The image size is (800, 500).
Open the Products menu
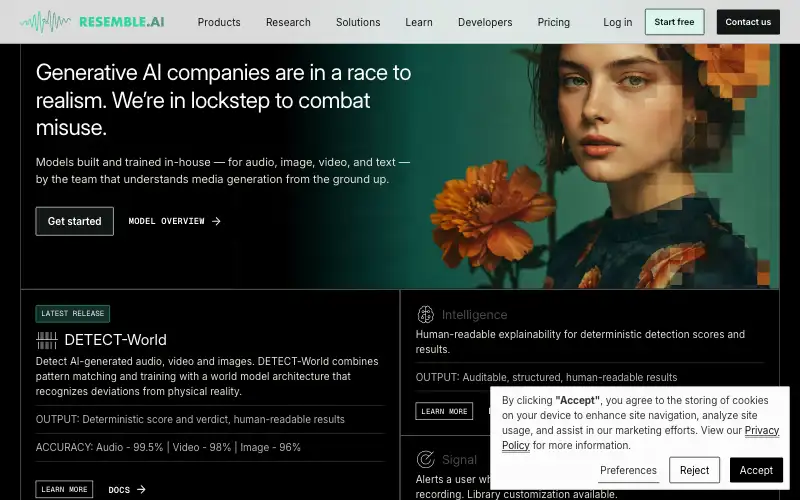[219, 22]
